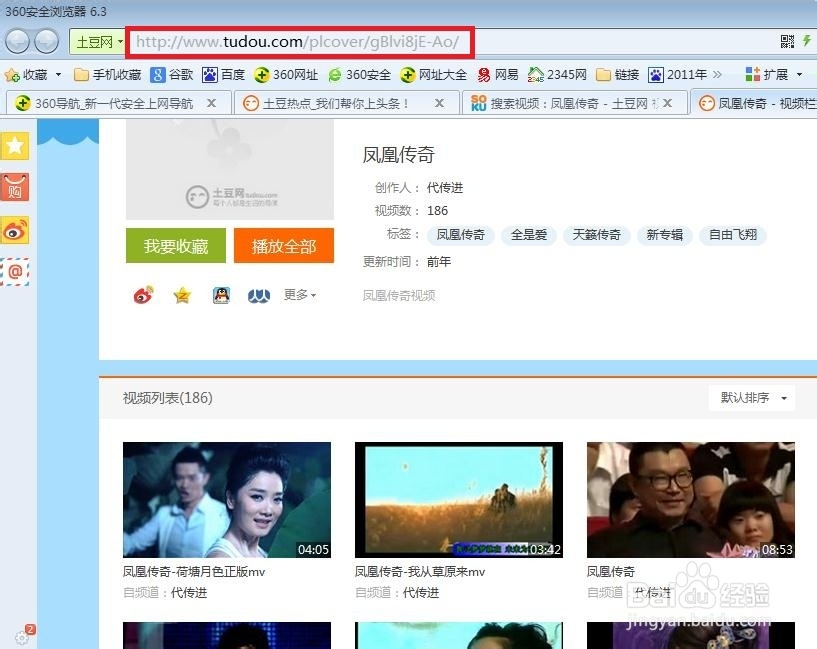Expand the 收藏 dropdown arrow
This screenshot has height=649, width=817.
coord(58,75)
